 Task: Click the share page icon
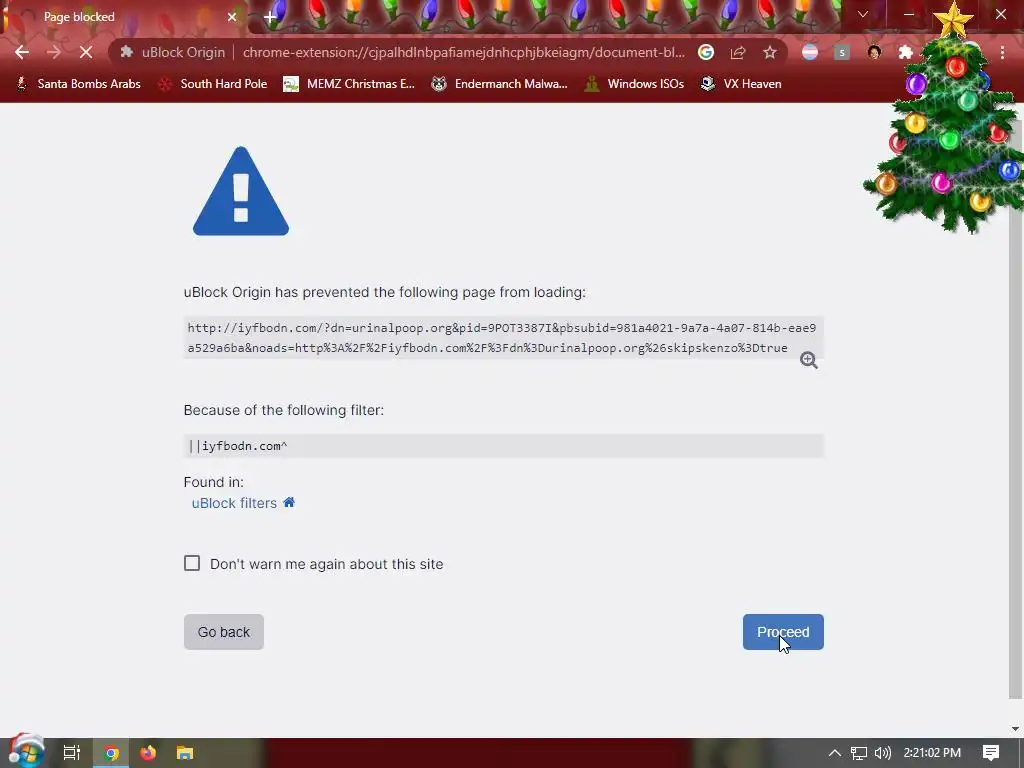(738, 52)
